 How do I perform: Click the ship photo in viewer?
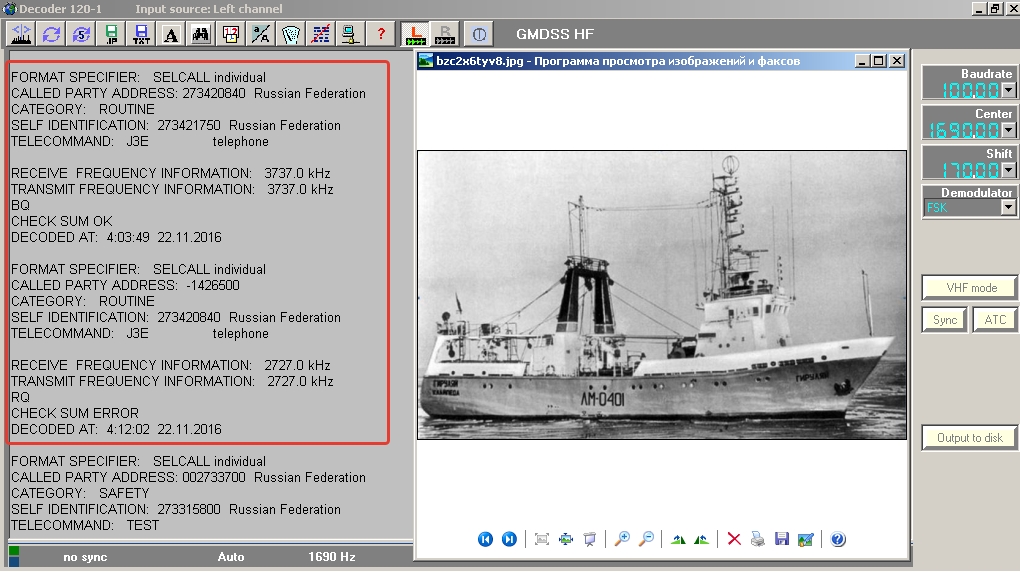click(661, 295)
